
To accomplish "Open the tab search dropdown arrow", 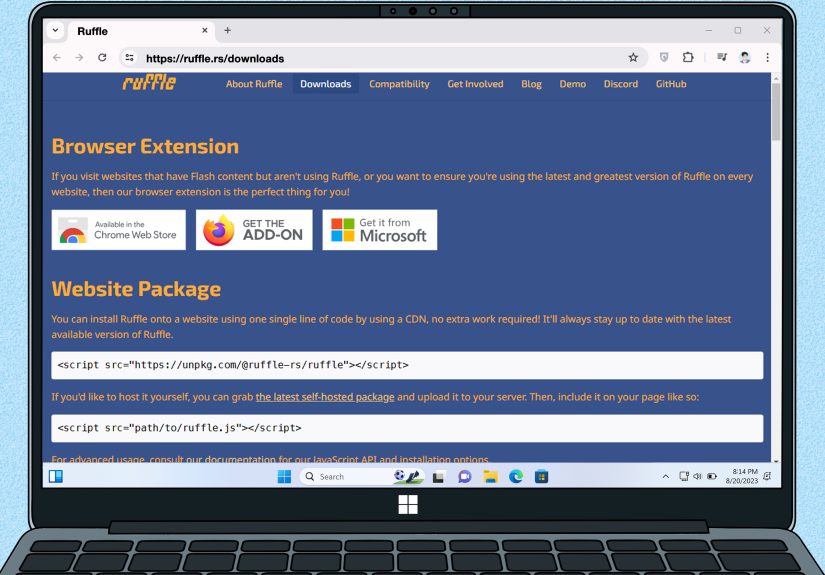I will [55, 31].
